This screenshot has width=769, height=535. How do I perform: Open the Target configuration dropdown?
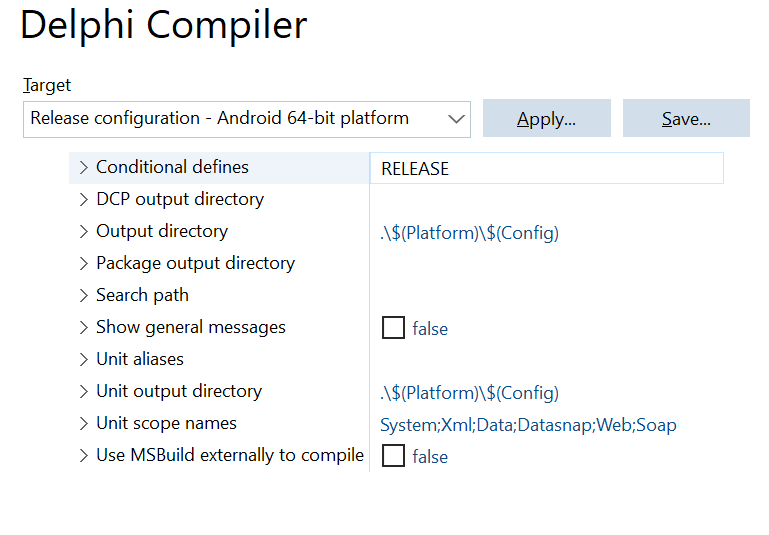(x=247, y=119)
